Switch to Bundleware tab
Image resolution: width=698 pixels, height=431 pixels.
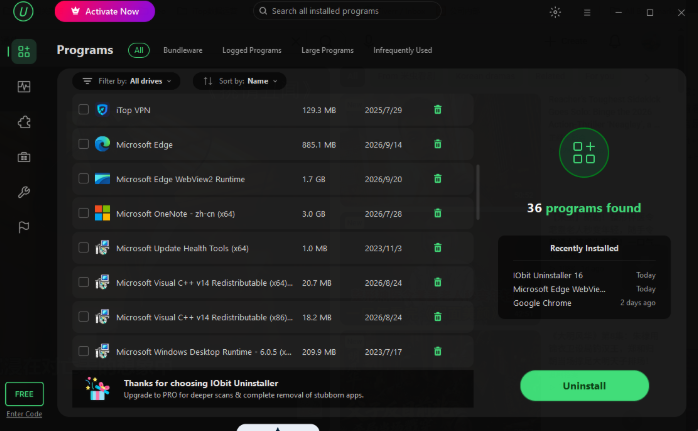click(183, 50)
